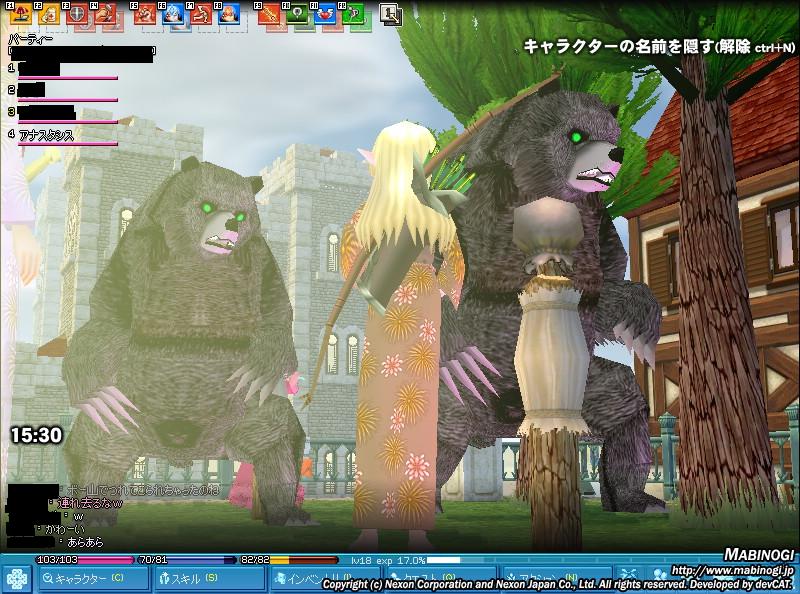800x594 pixels.
Task: Click アナスタシス's pink party HP bar
Action: [68, 144]
